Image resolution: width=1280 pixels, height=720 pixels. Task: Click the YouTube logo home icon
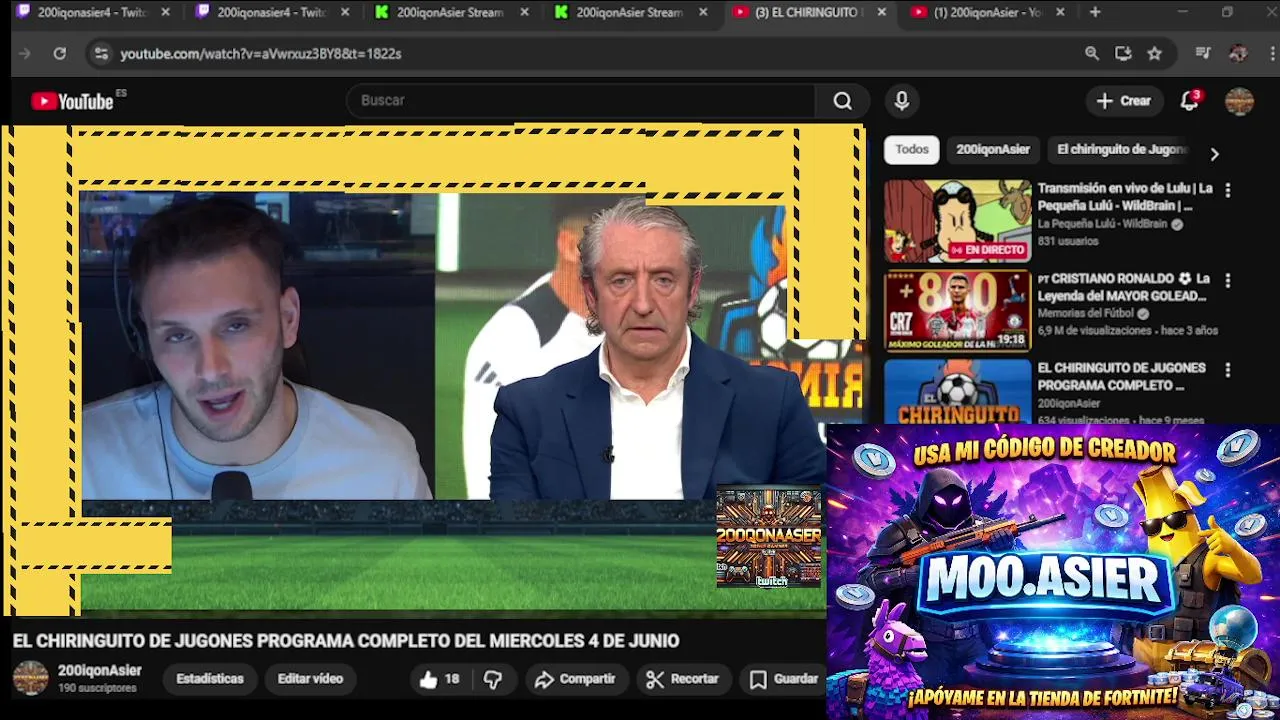coord(72,101)
